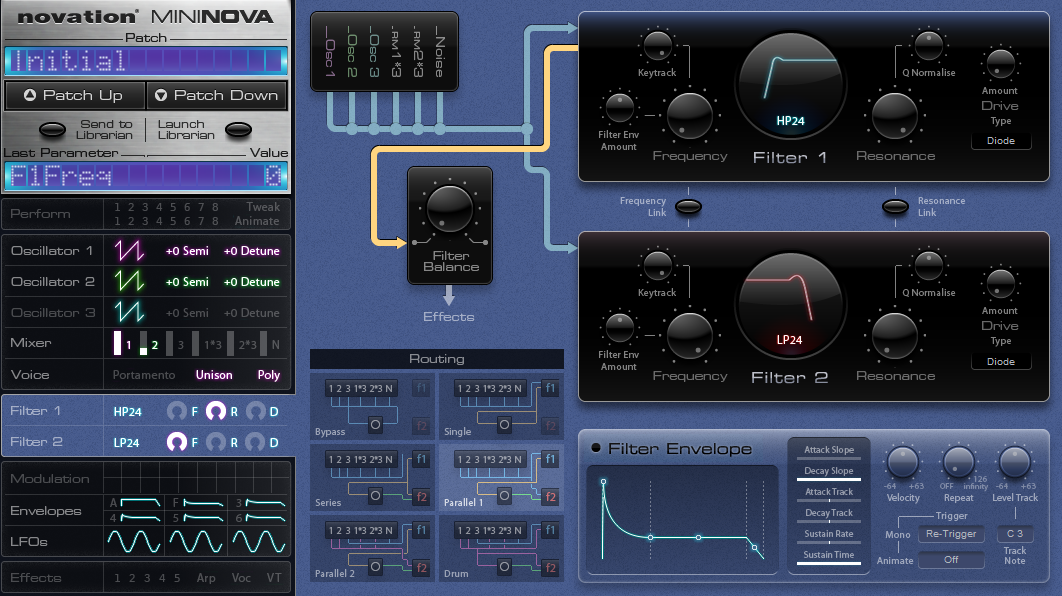
Task: Change Oscillator 2 +0 Detune value
Action: [251, 282]
